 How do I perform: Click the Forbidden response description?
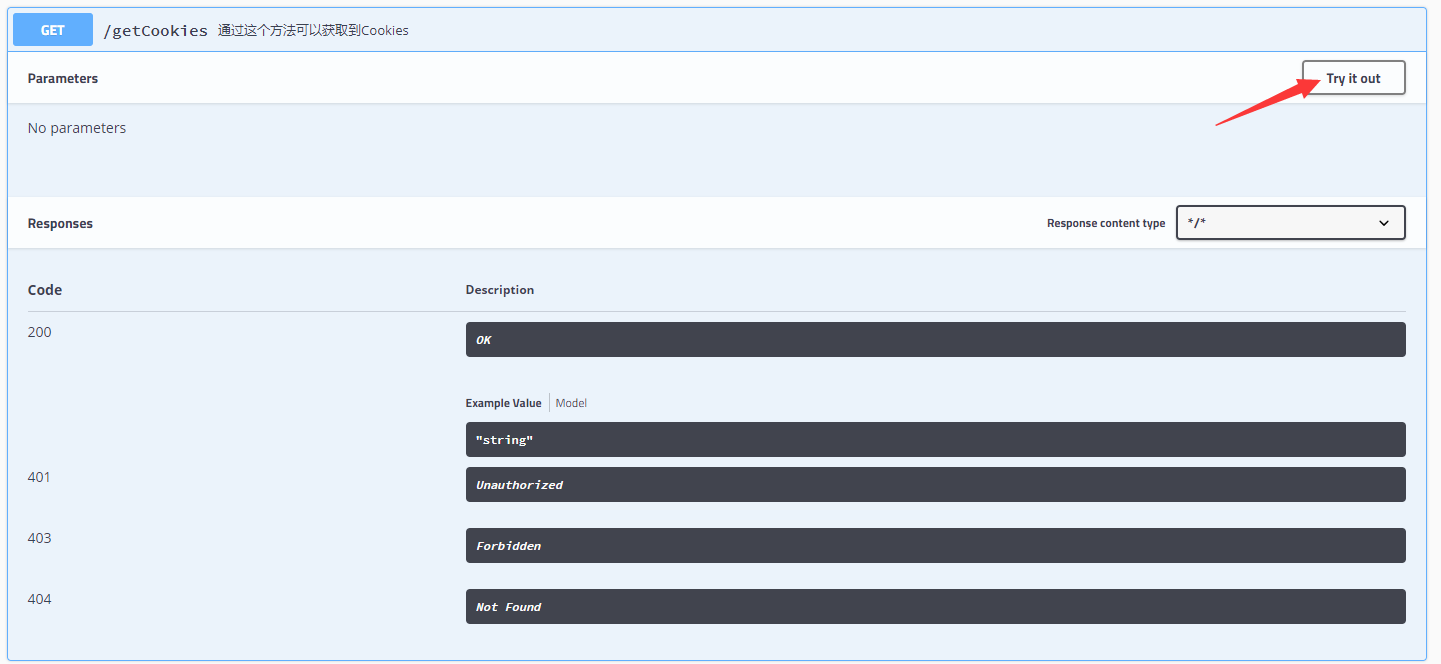(935, 545)
